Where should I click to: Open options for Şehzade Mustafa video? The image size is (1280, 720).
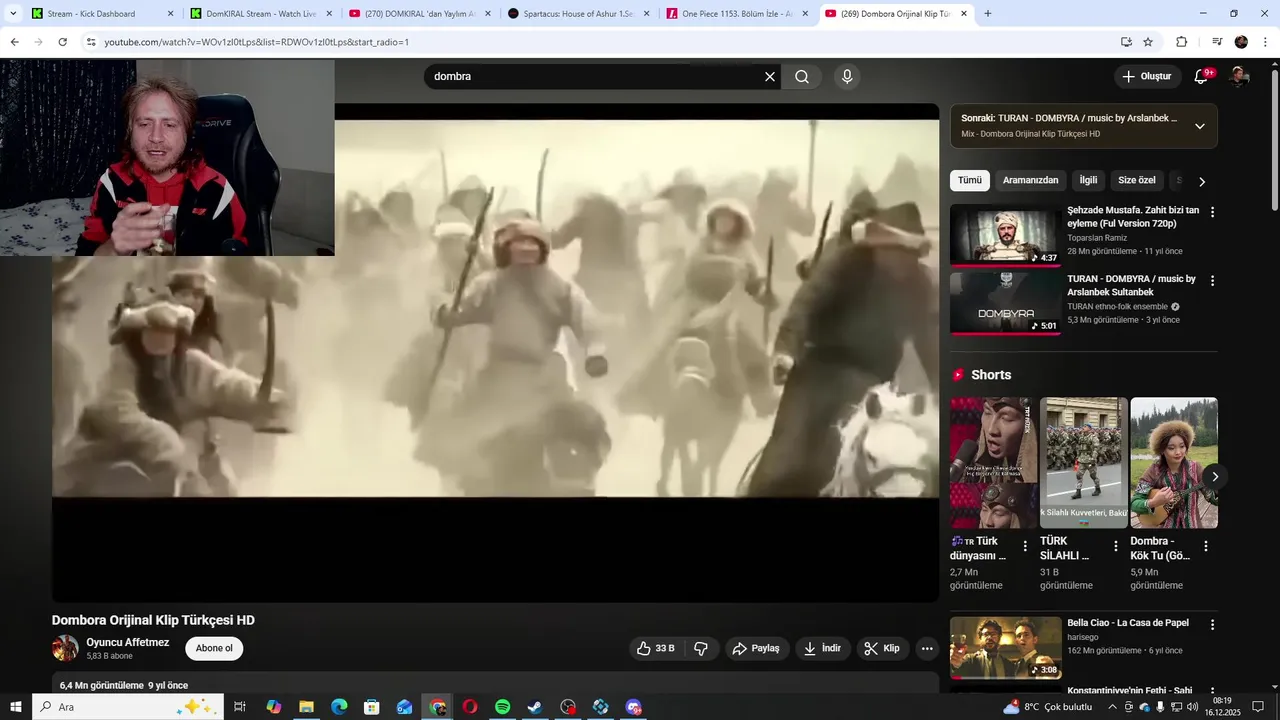point(1212,212)
